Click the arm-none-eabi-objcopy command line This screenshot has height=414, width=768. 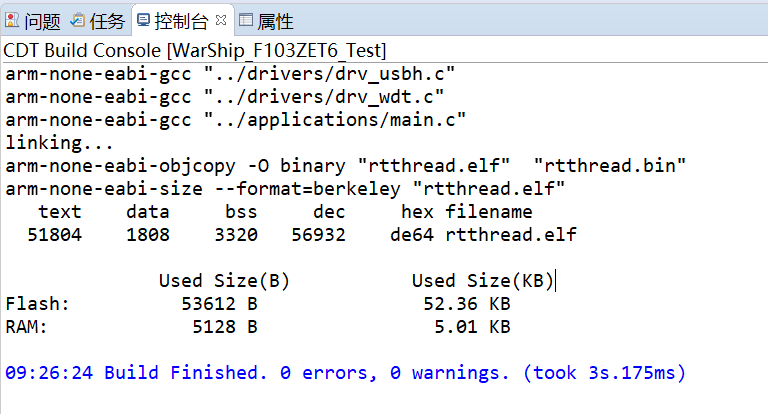(x=345, y=165)
